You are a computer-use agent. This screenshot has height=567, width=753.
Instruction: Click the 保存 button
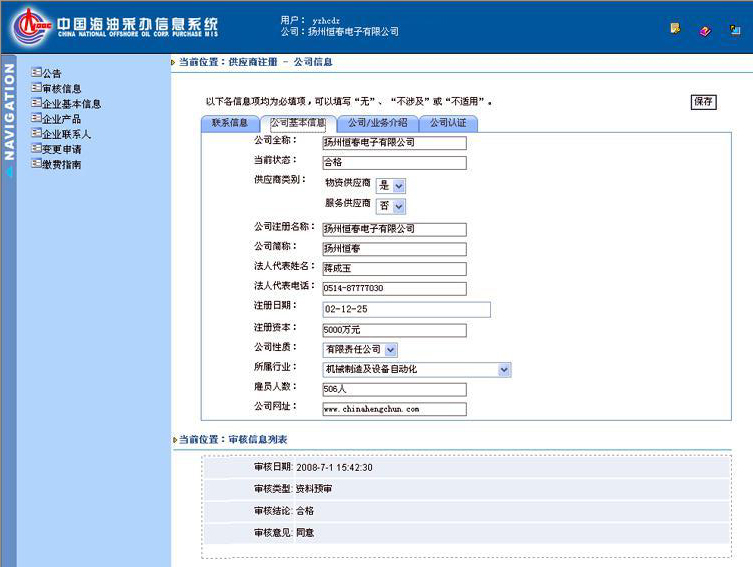[x=704, y=102]
